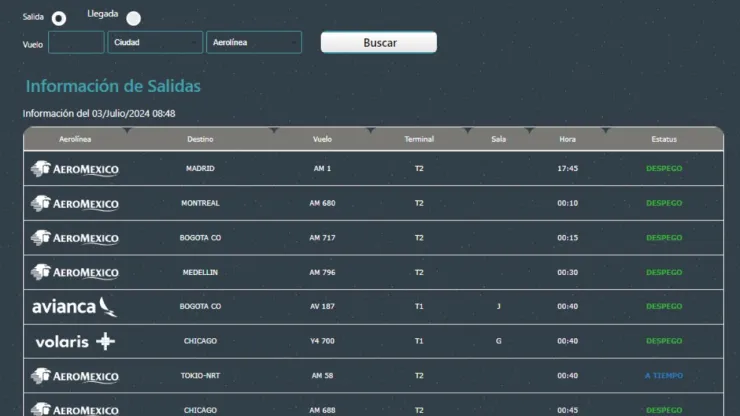This screenshot has height=416, width=740.
Task: Click flight number Y4 700
Action: pyautogui.click(x=322, y=341)
